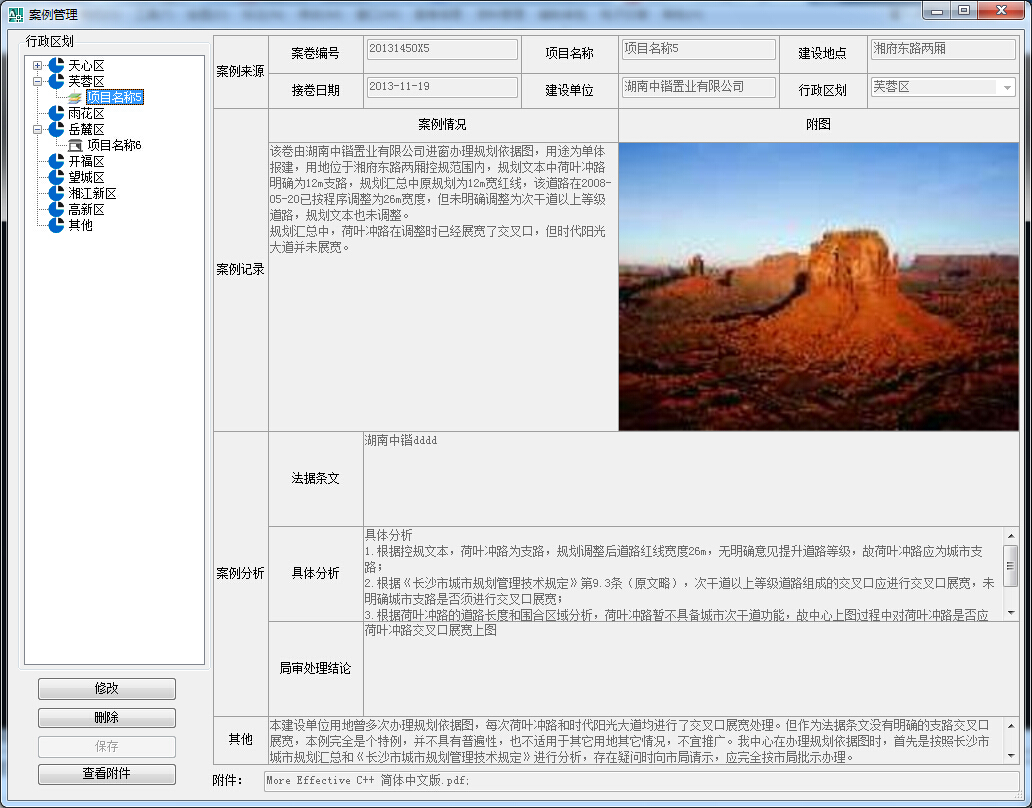Select 其他 in the district tree
Screen dimensions: 1032x808
pos(80,225)
